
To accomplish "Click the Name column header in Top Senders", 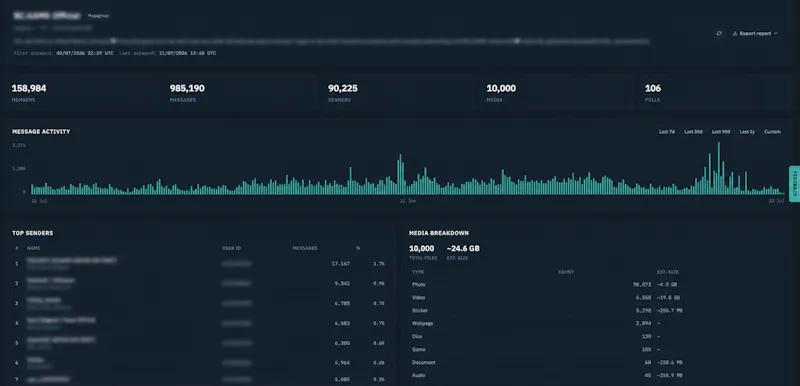I will tap(33, 248).
